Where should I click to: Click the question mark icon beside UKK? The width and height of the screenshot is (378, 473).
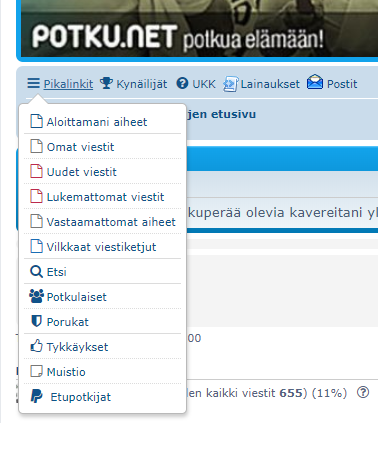tap(182, 83)
